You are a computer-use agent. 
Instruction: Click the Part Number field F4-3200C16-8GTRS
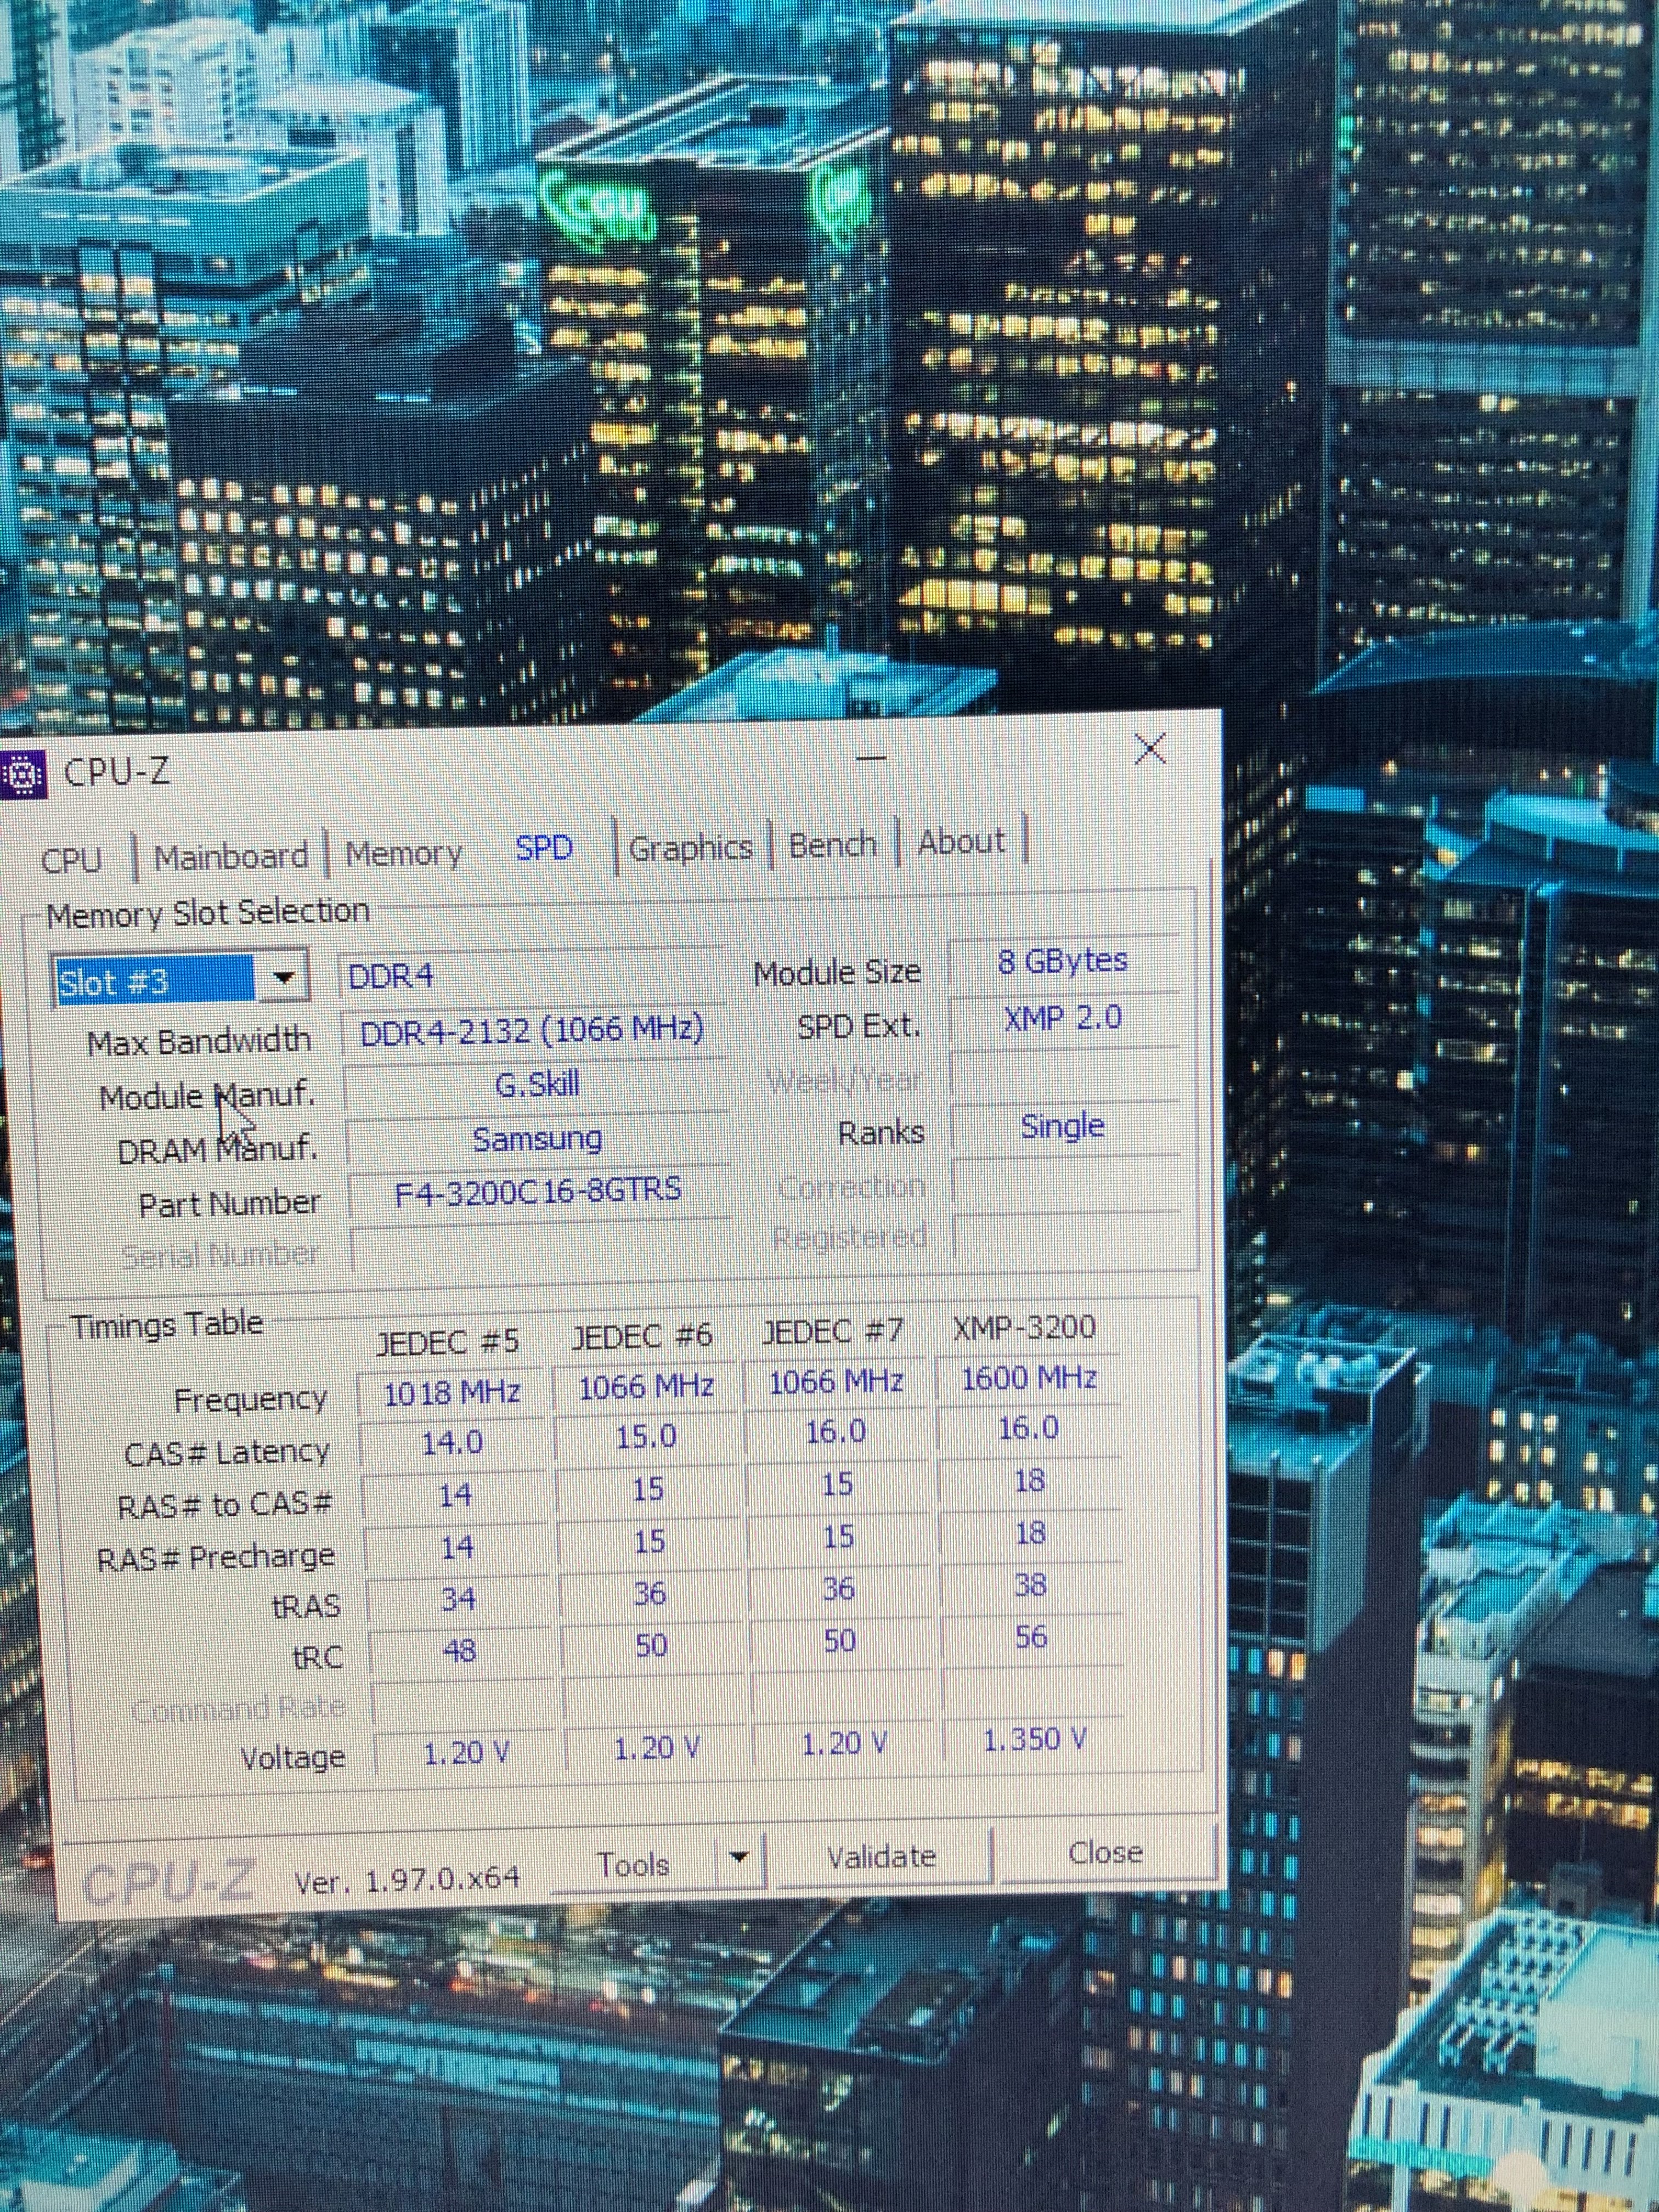(538, 1190)
